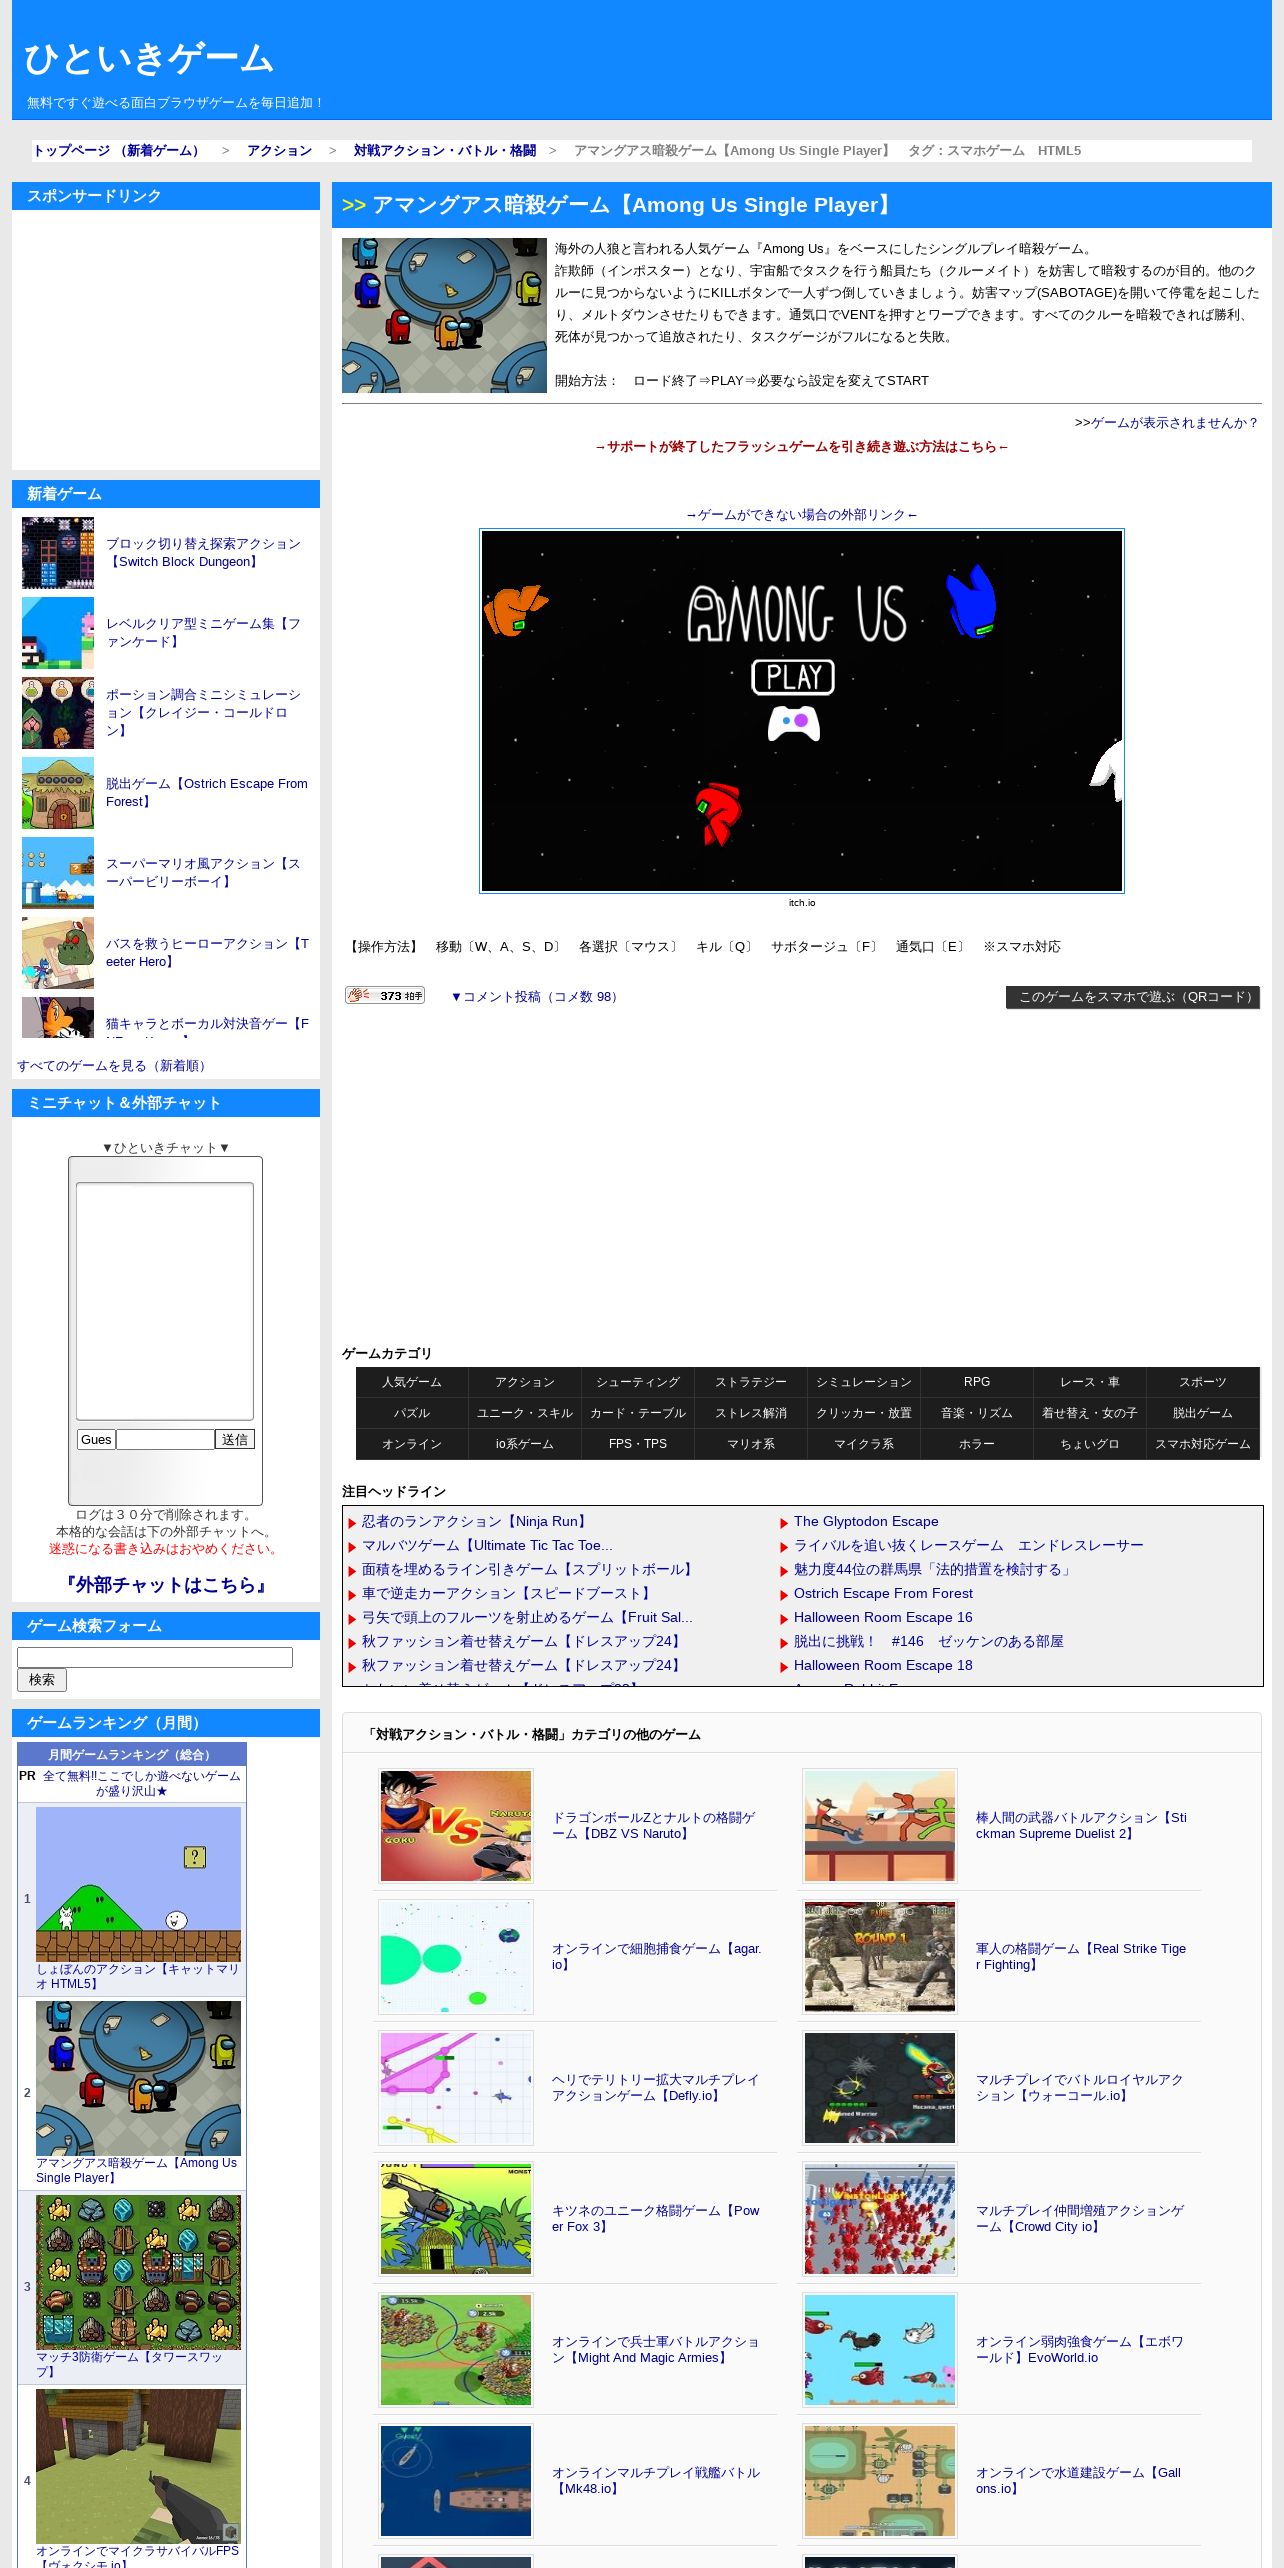Click the ひといきゲーム site title
Image resolution: width=1284 pixels, height=2568 pixels.
(x=149, y=58)
